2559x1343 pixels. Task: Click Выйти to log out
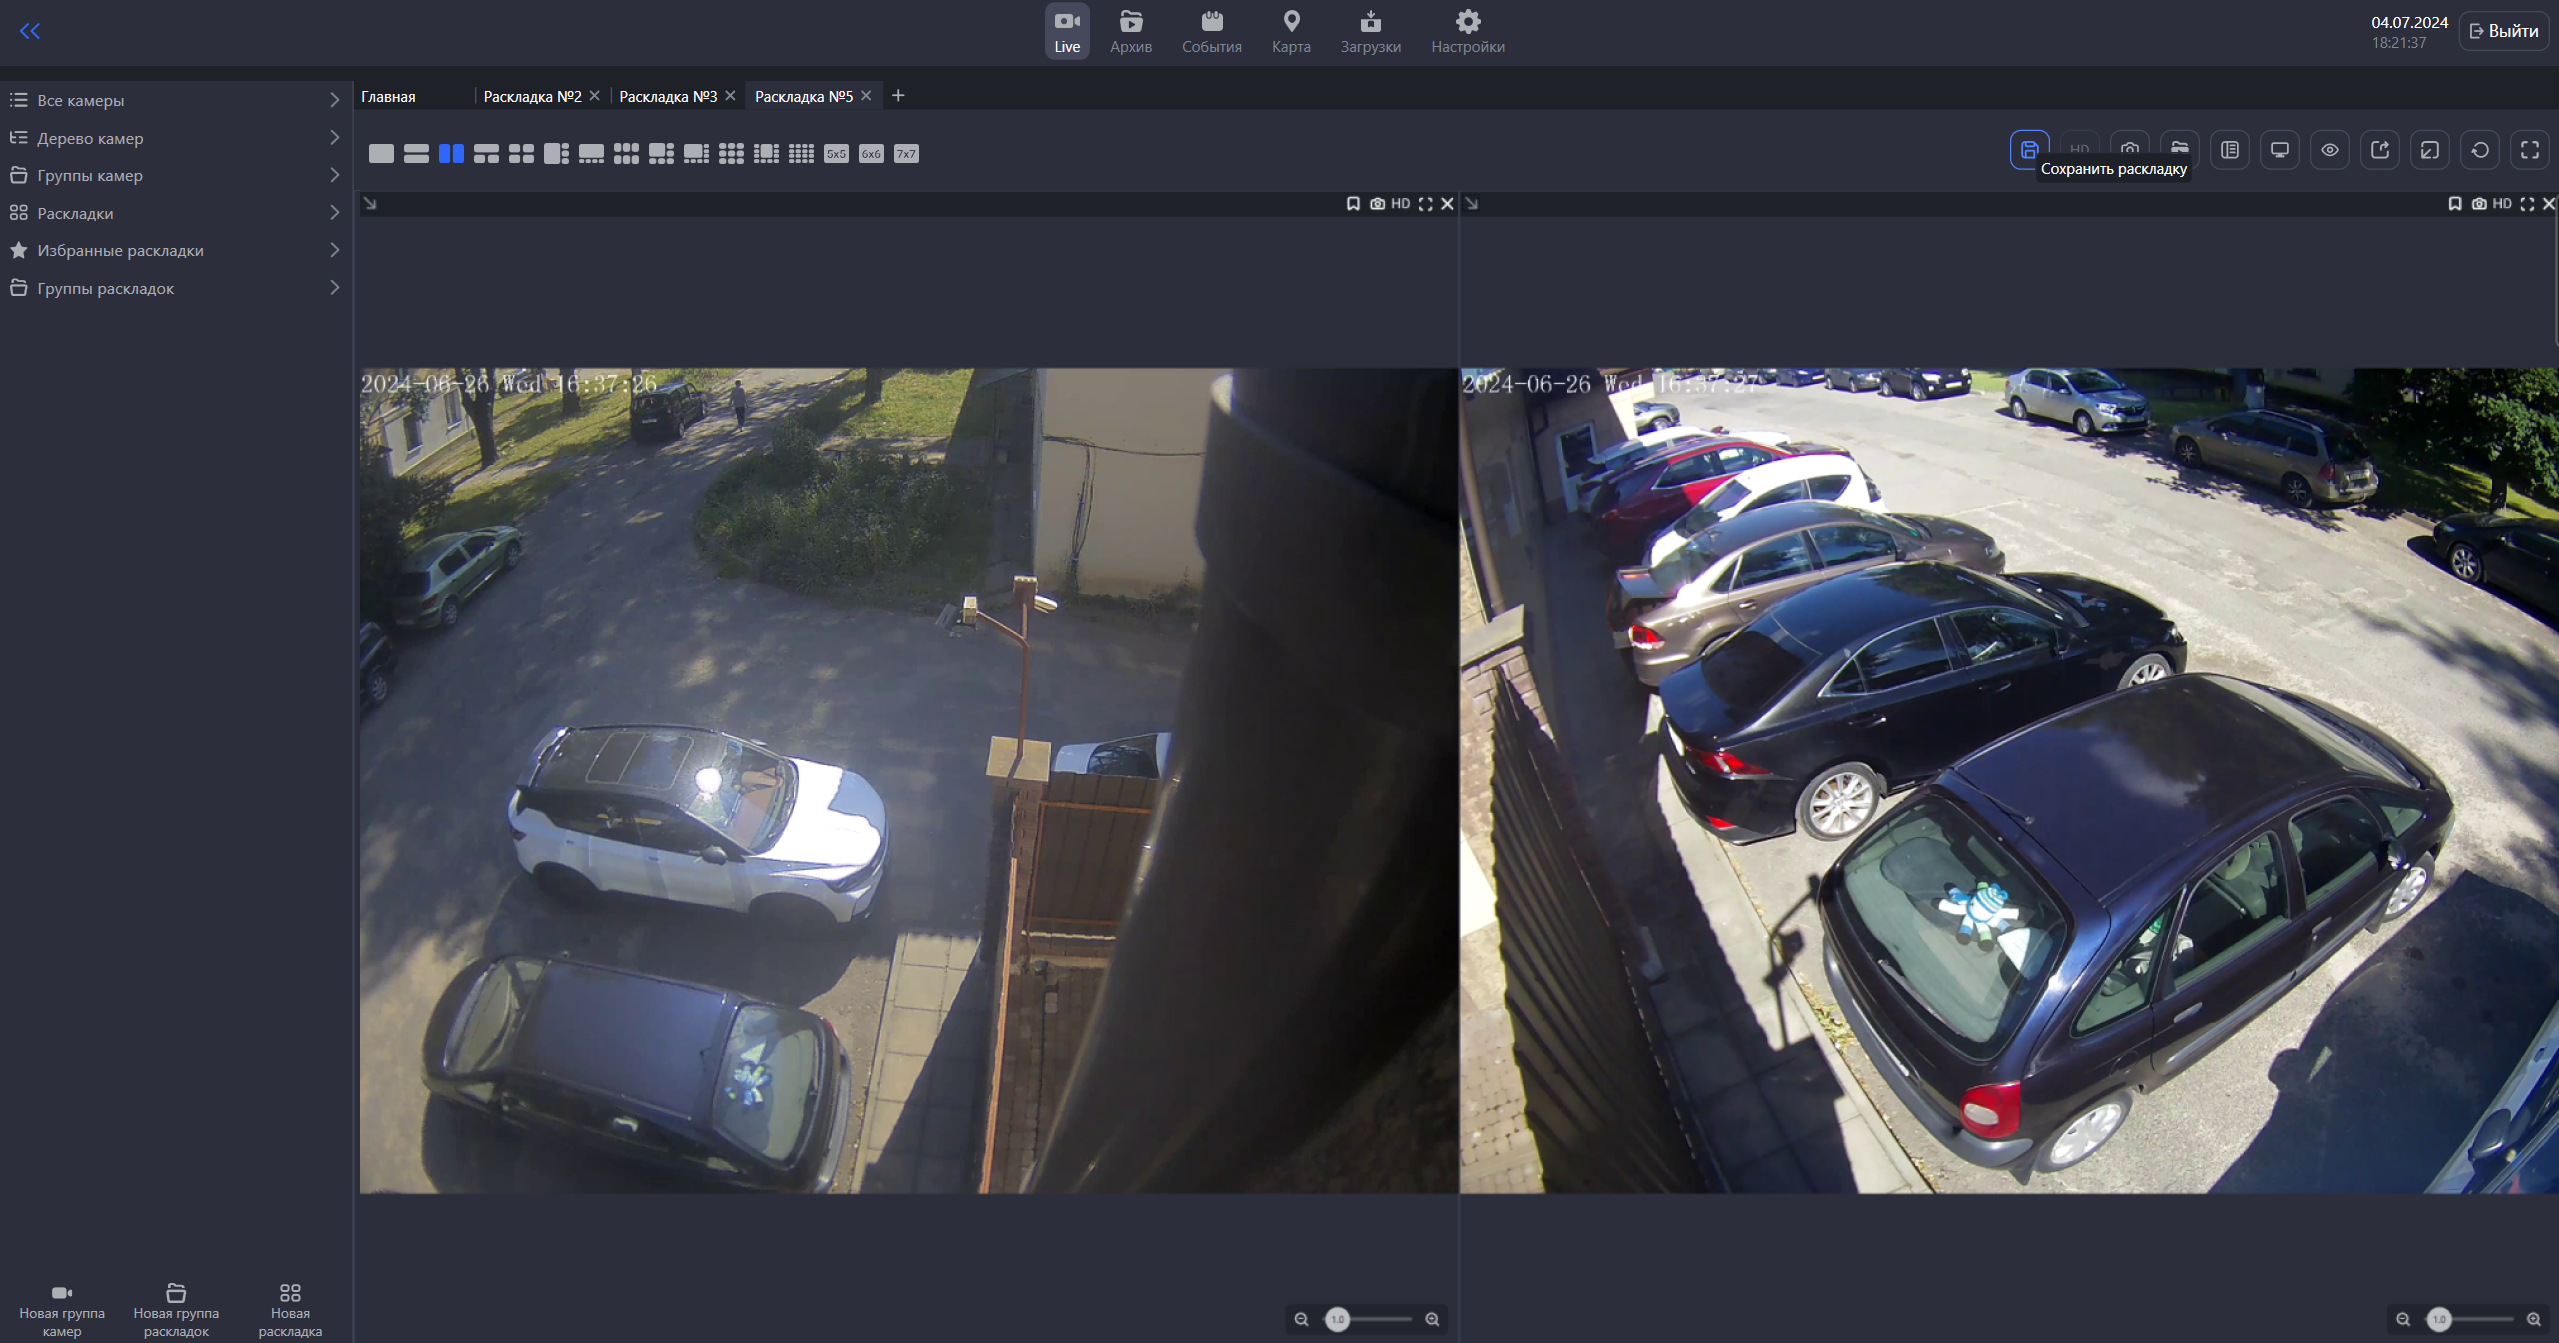pyautogui.click(x=2503, y=30)
